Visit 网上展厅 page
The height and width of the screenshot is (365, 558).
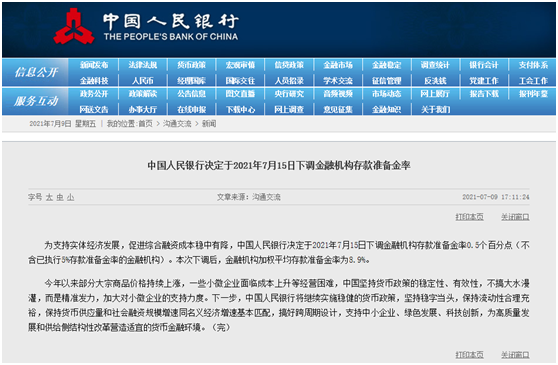(x=435, y=94)
